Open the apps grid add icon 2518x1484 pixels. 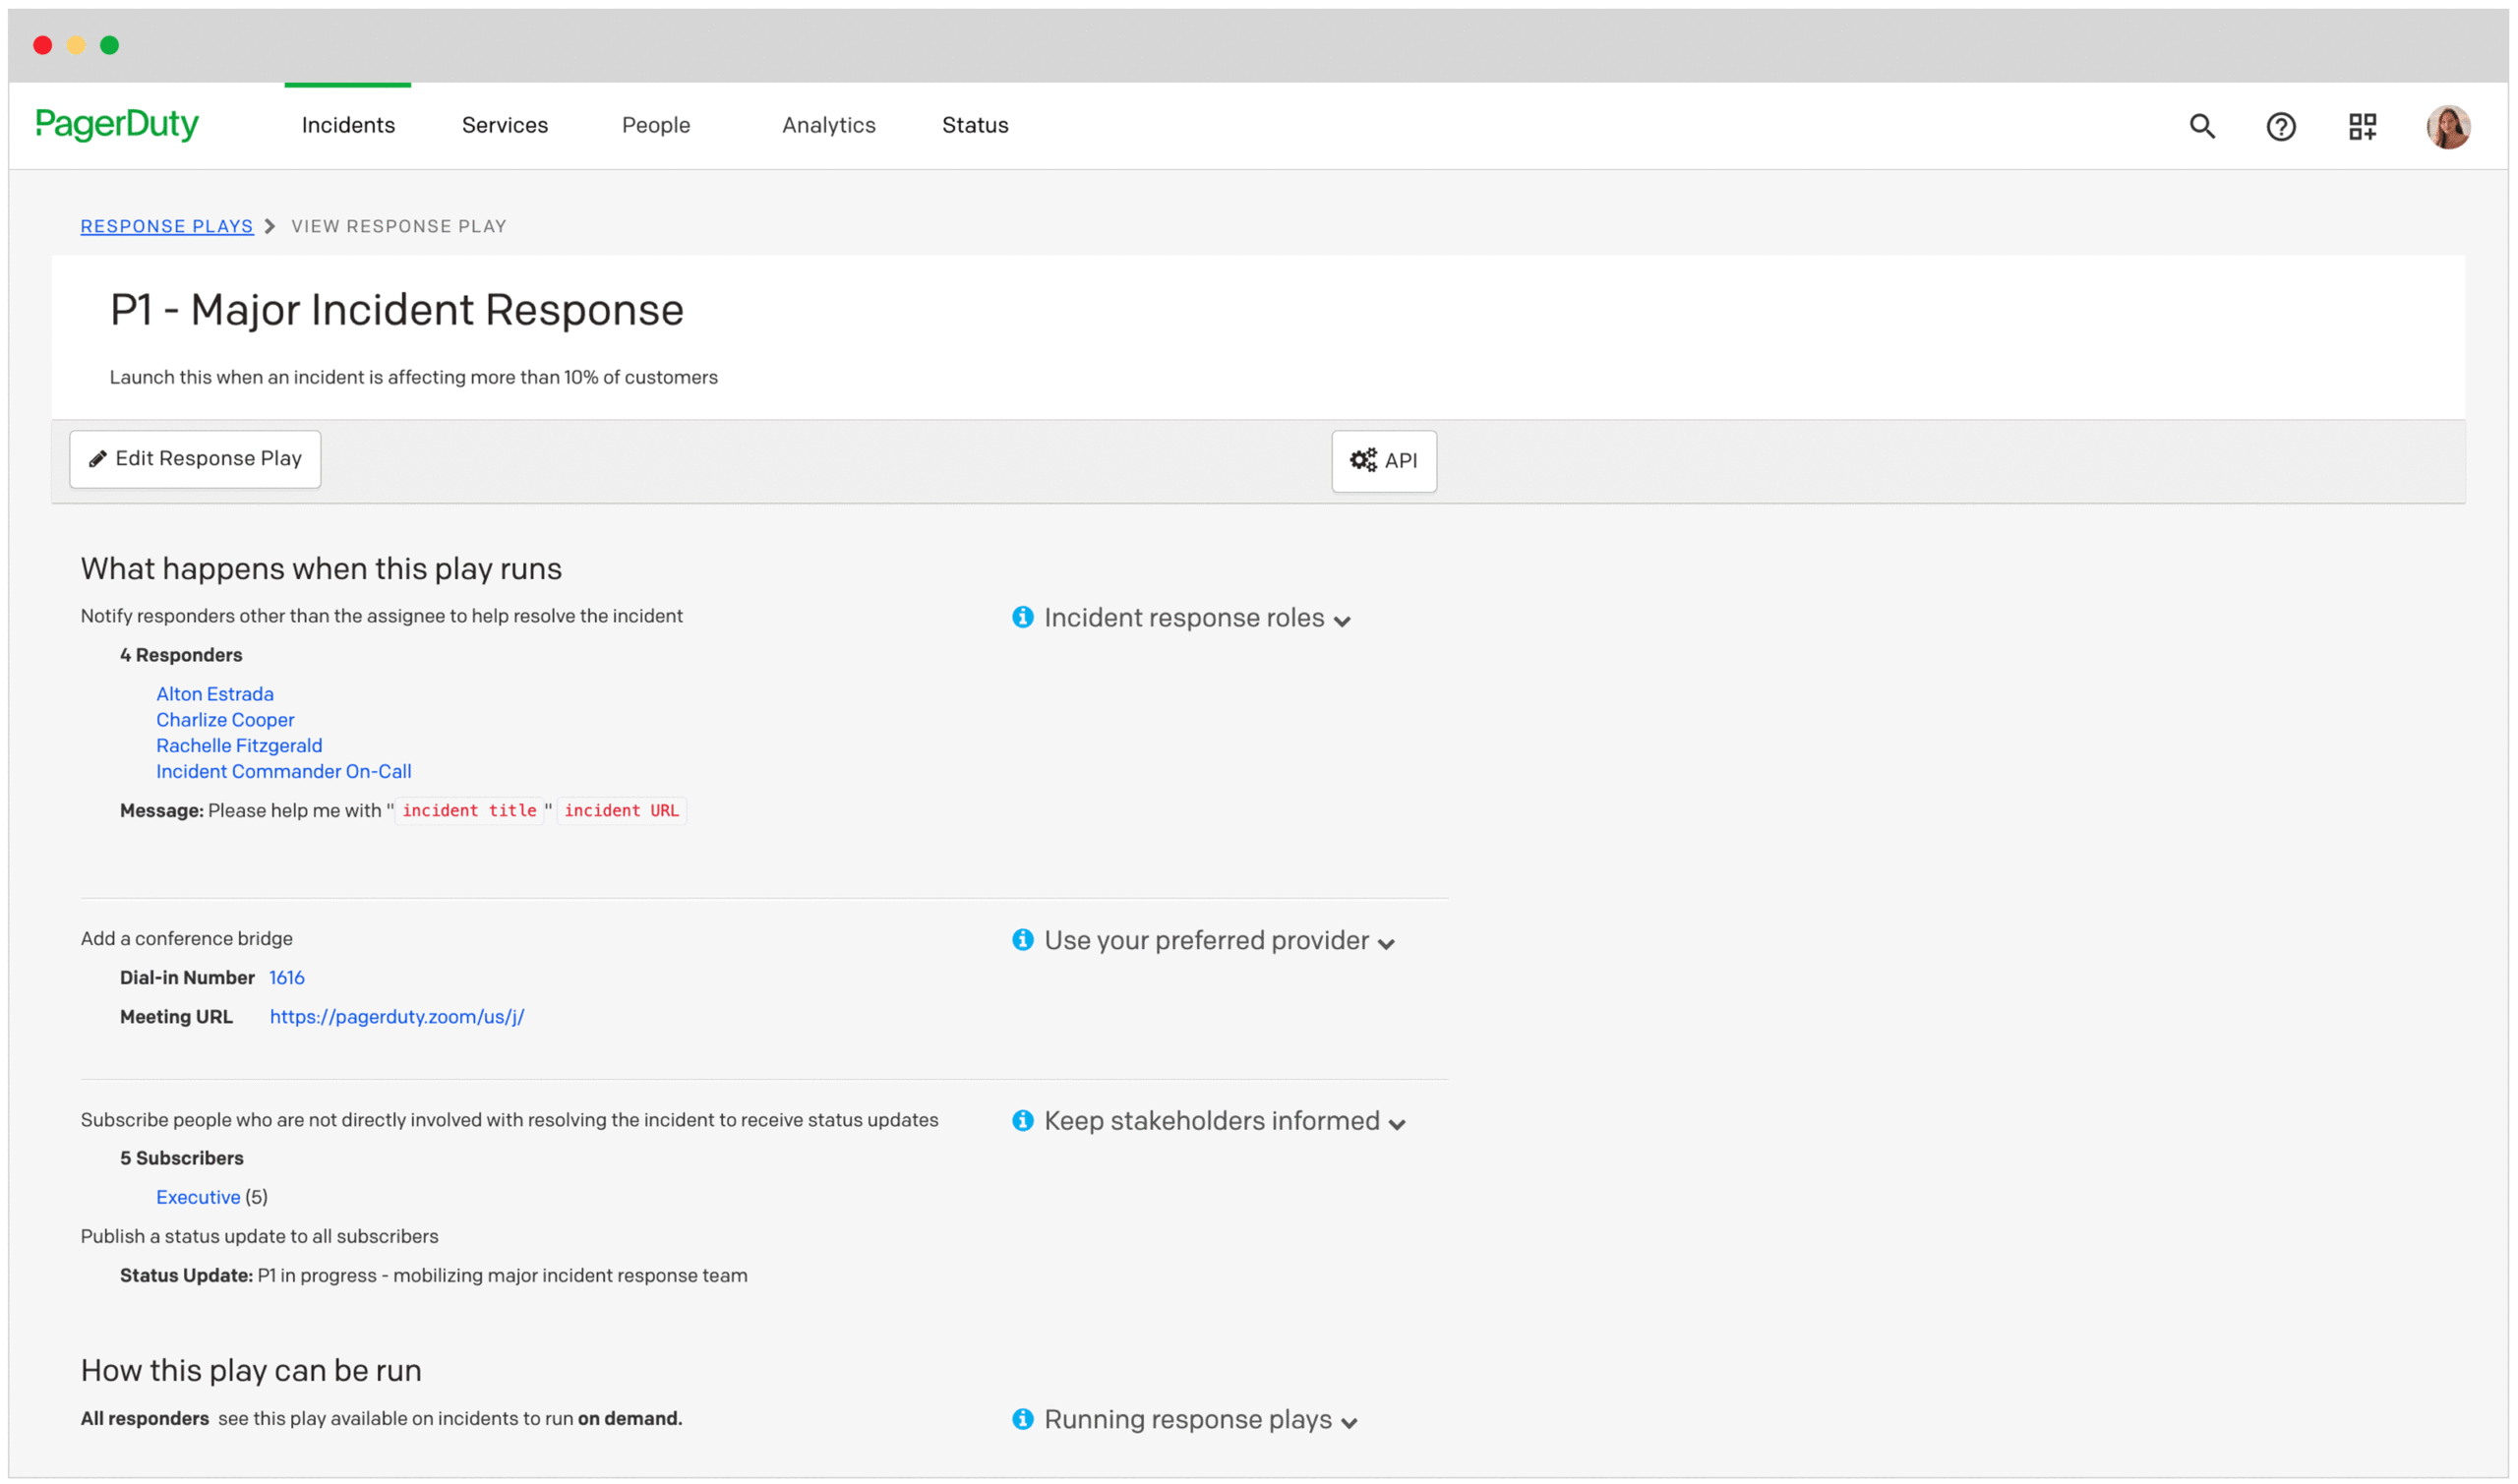pyautogui.click(x=2361, y=126)
